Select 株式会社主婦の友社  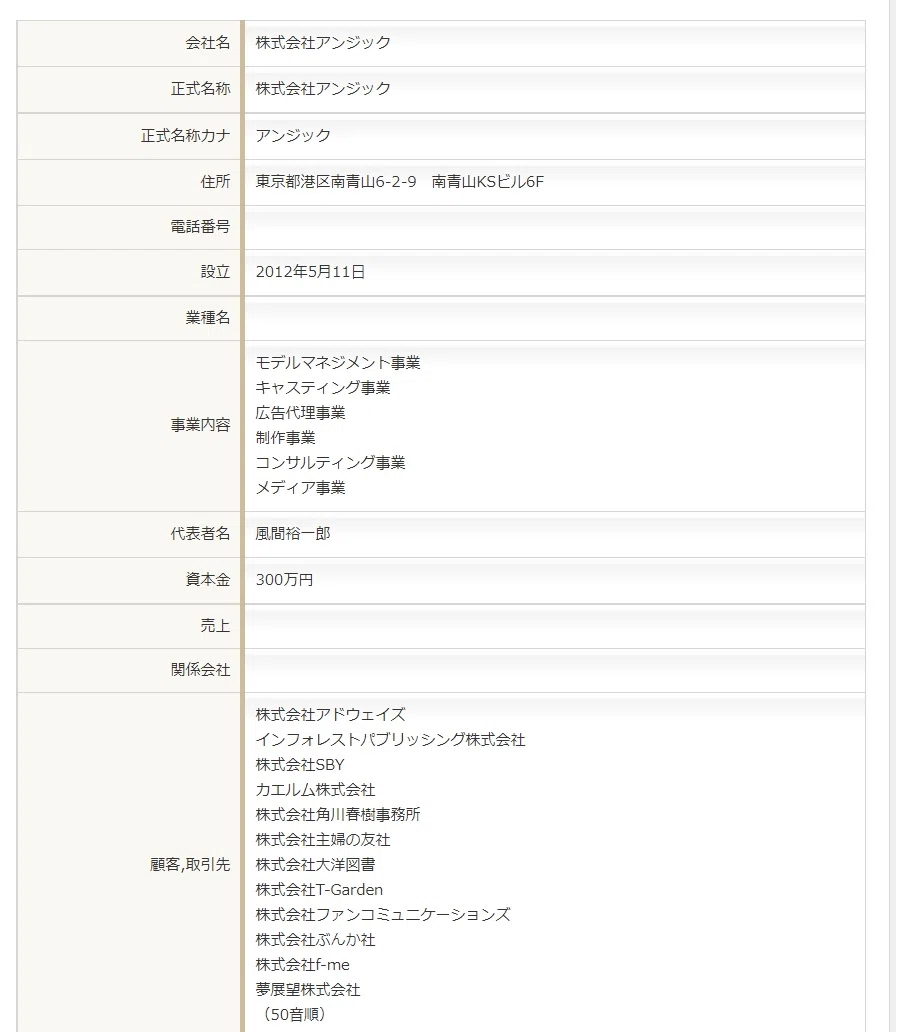pos(323,840)
